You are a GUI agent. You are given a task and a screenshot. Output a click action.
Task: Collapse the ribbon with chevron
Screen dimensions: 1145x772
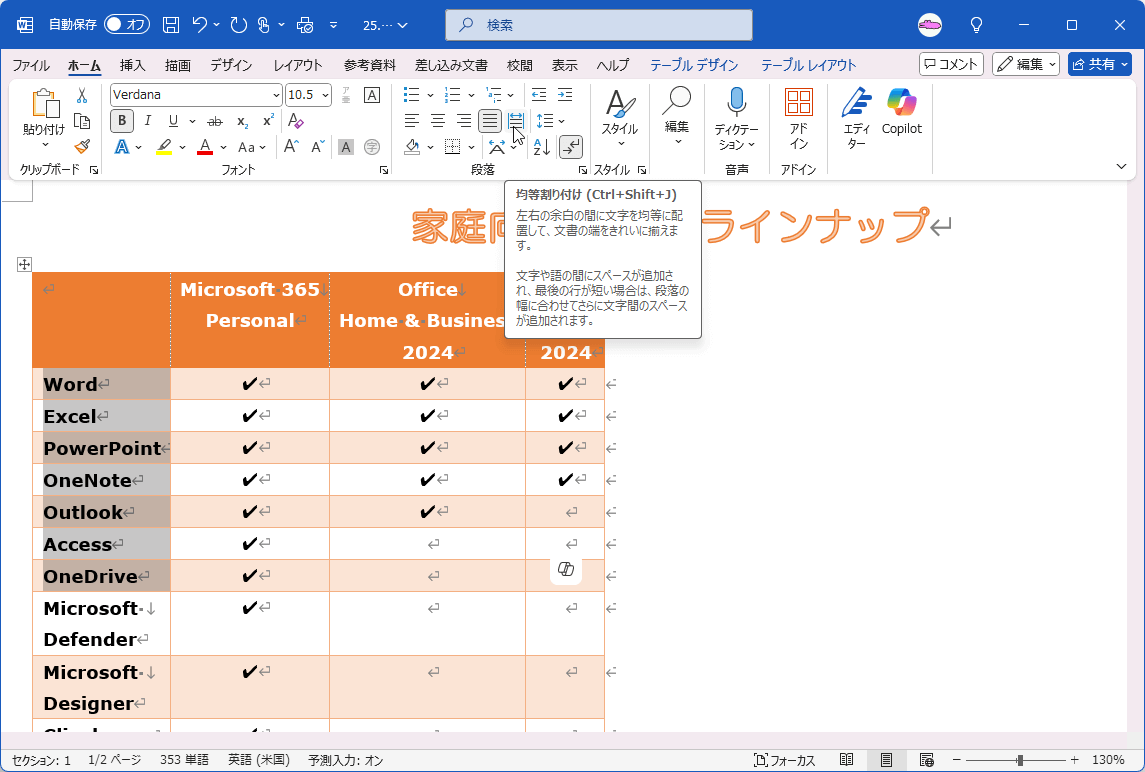point(1122,167)
